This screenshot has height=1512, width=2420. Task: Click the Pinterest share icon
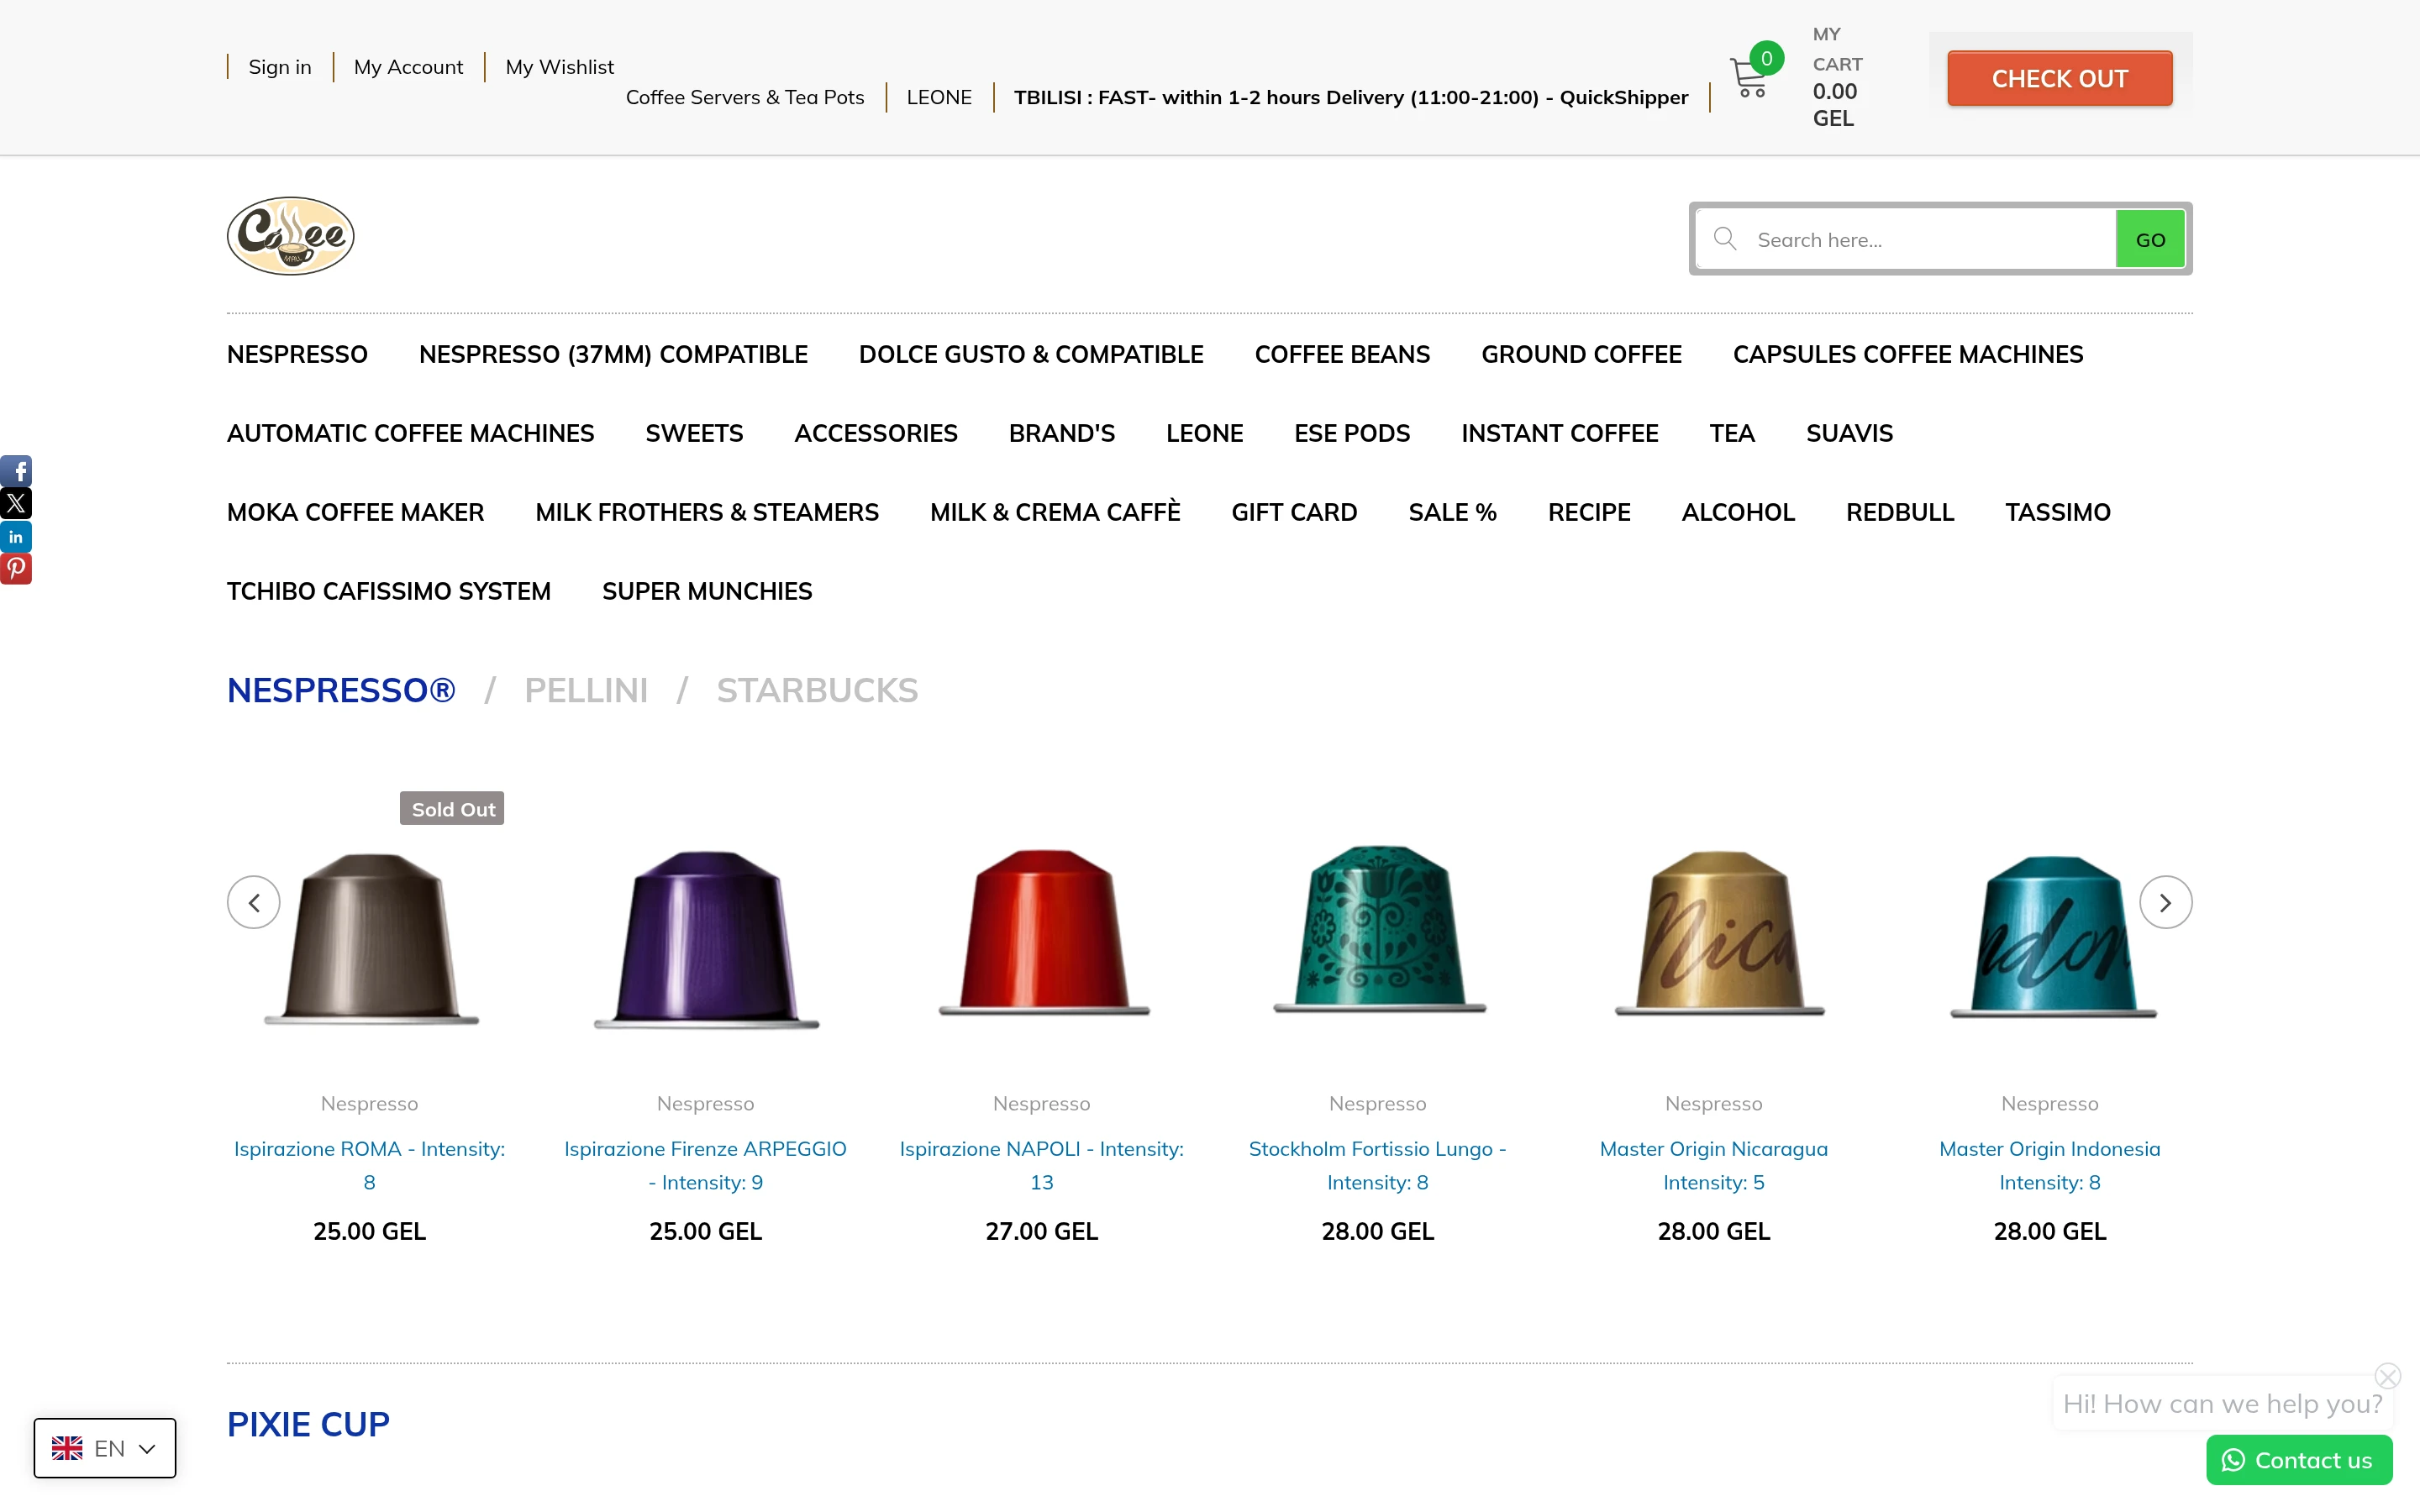point(16,569)
